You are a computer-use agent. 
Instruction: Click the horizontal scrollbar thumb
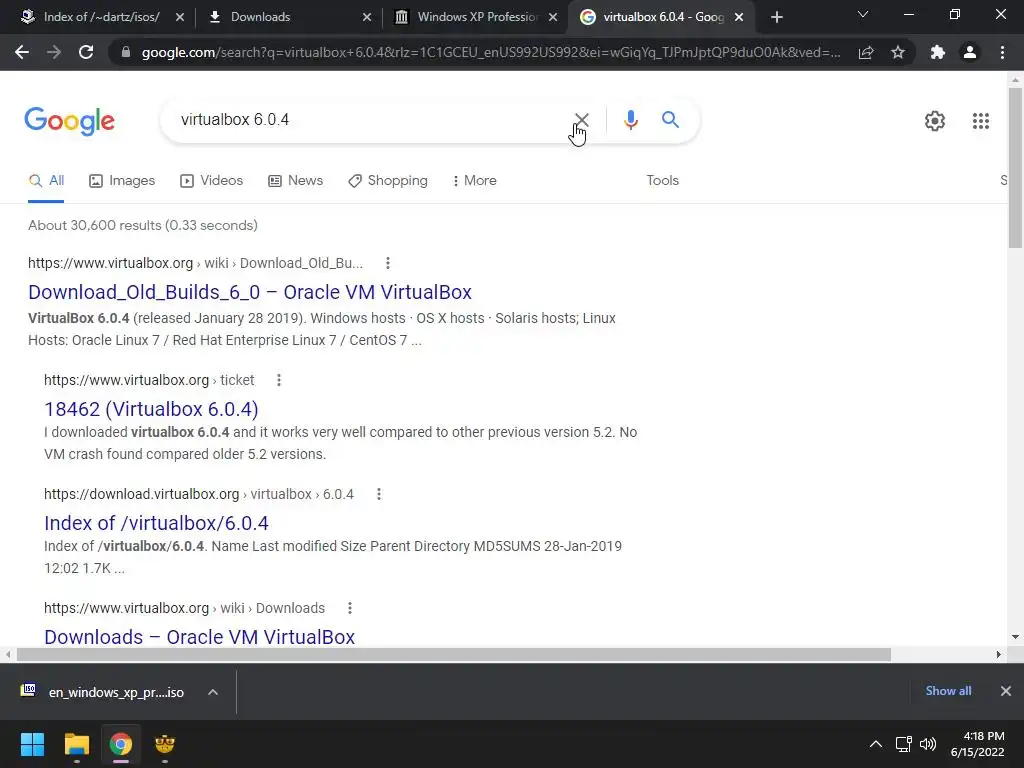[x=454, y=654]
